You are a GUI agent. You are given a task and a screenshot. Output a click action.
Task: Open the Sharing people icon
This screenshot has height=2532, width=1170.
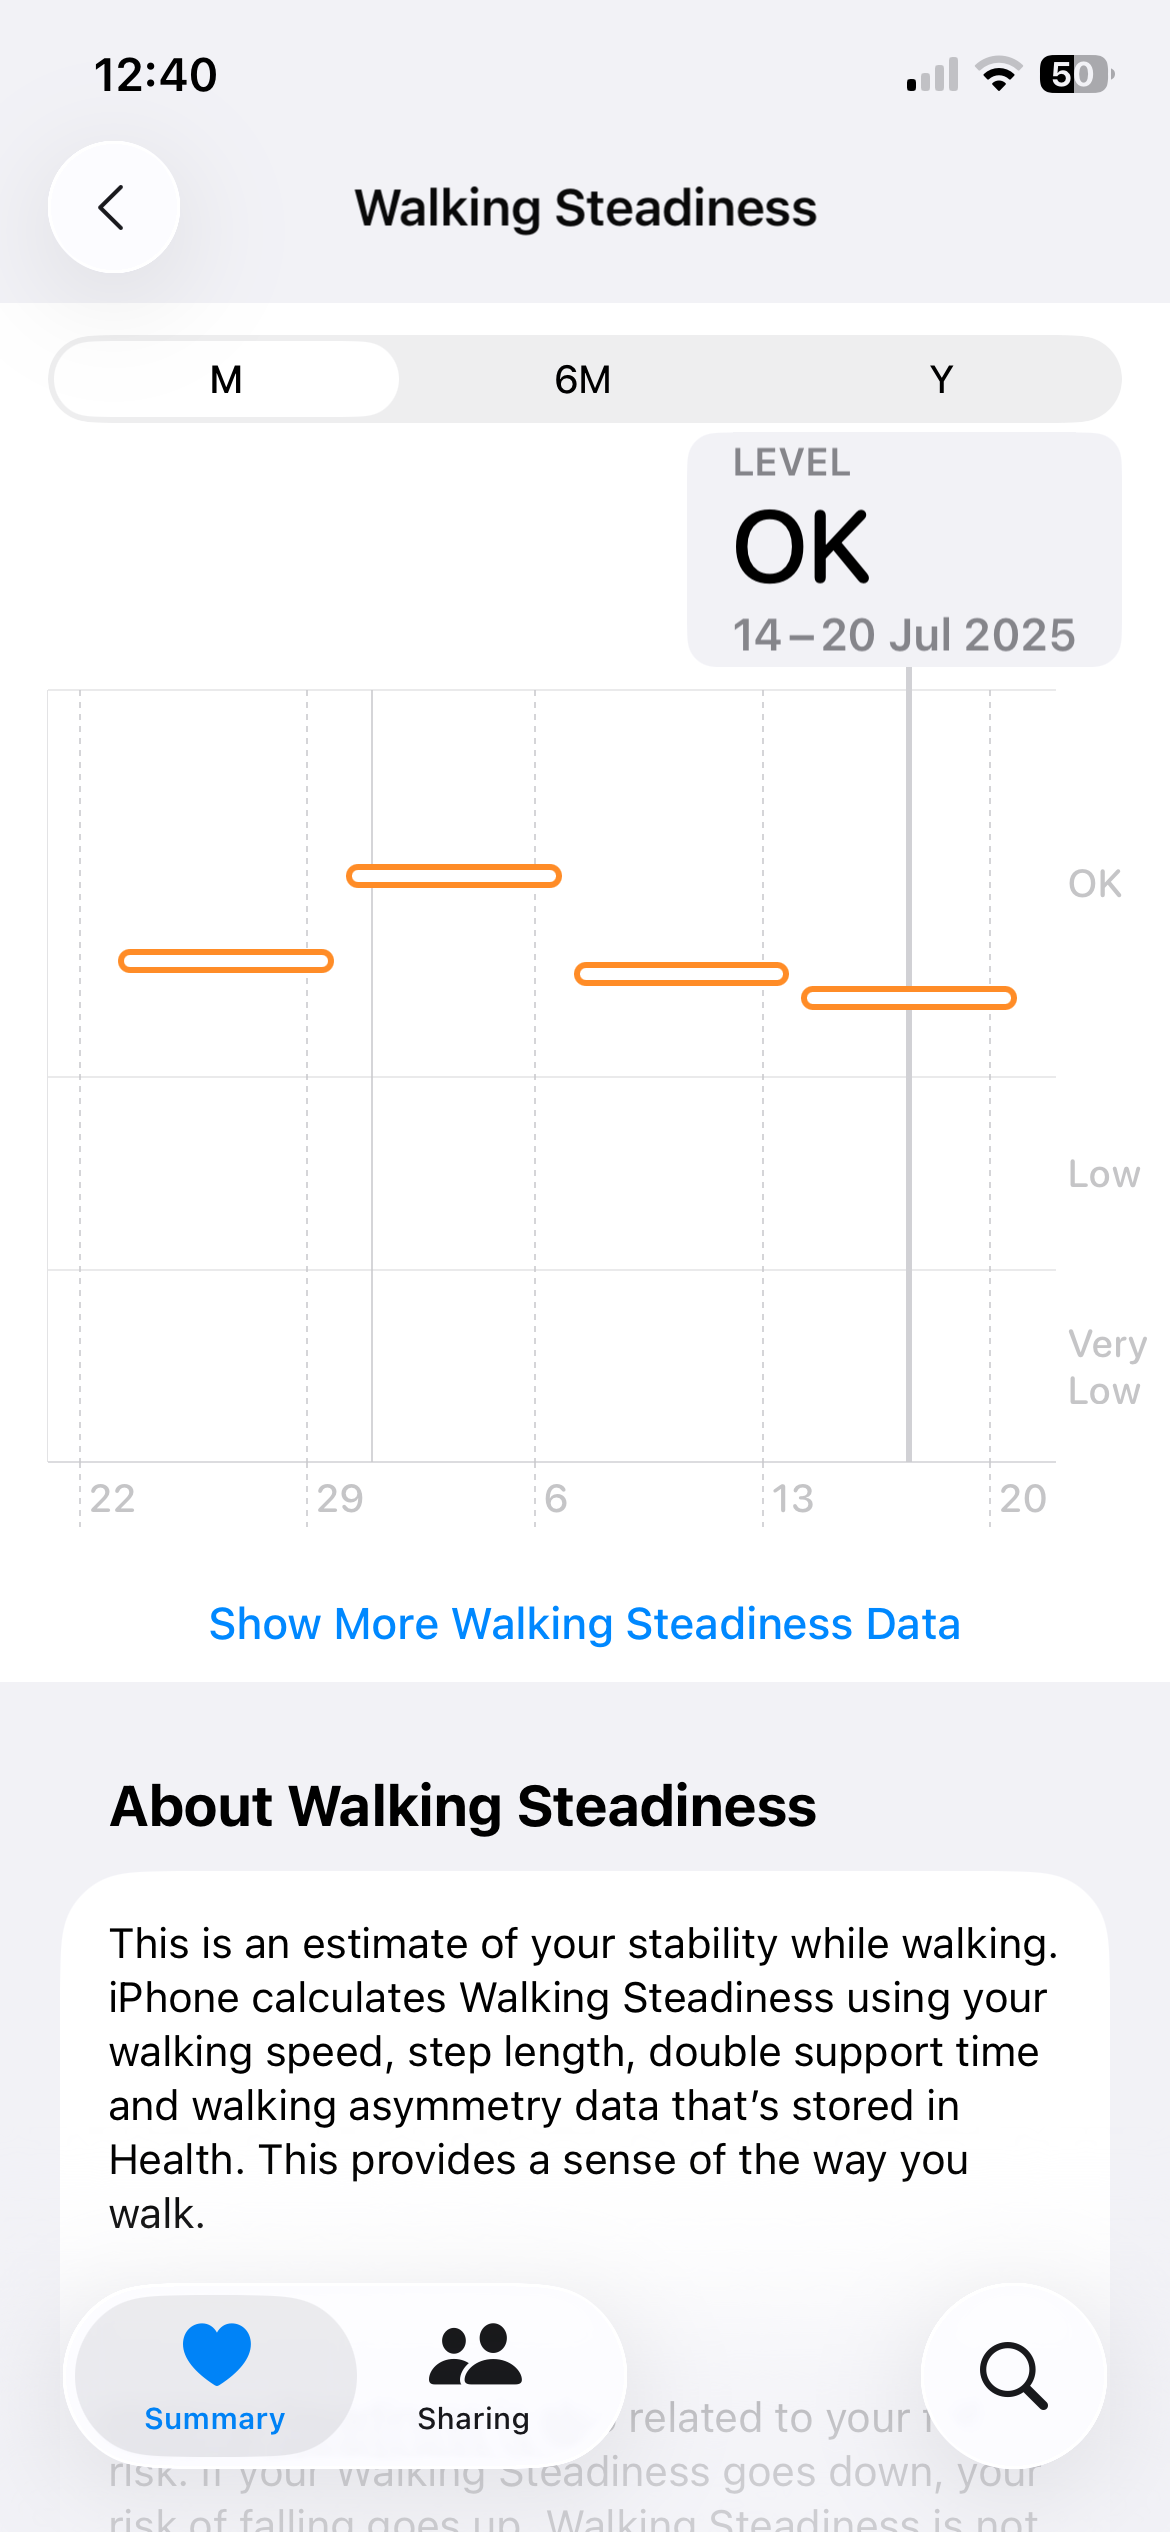[x=474, y=2354]
